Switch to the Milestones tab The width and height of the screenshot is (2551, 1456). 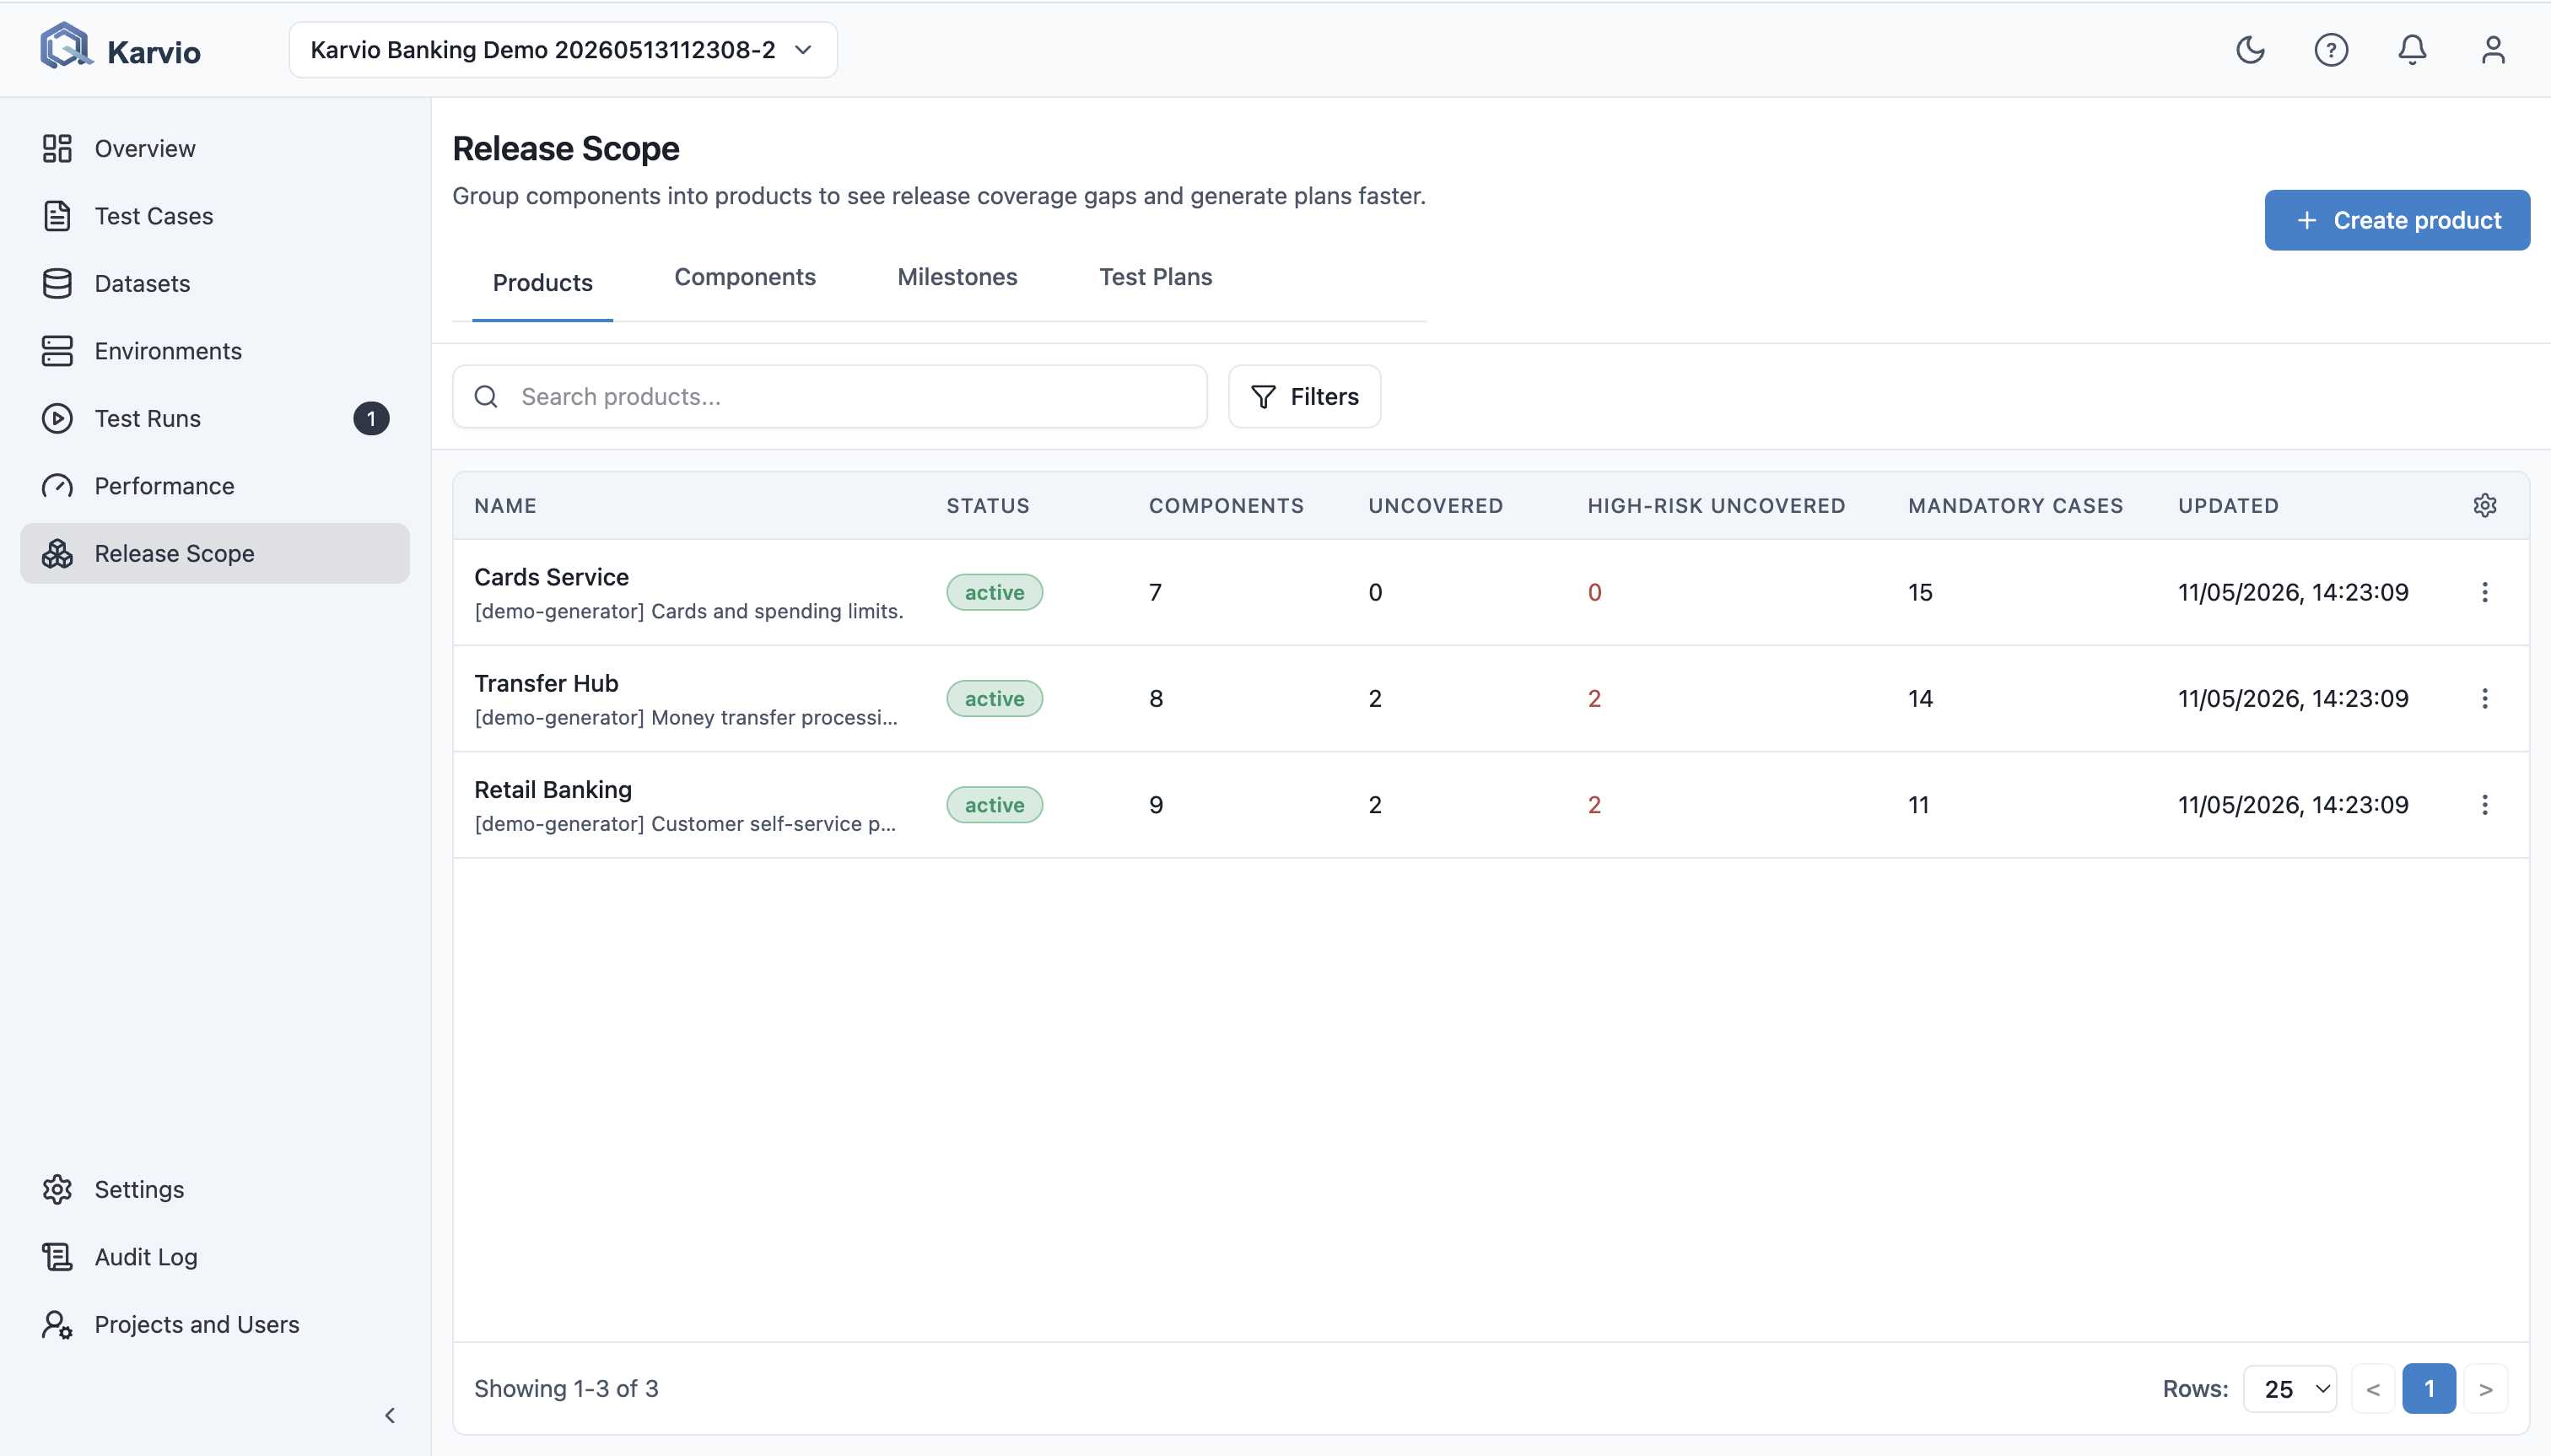pos(957,277)
